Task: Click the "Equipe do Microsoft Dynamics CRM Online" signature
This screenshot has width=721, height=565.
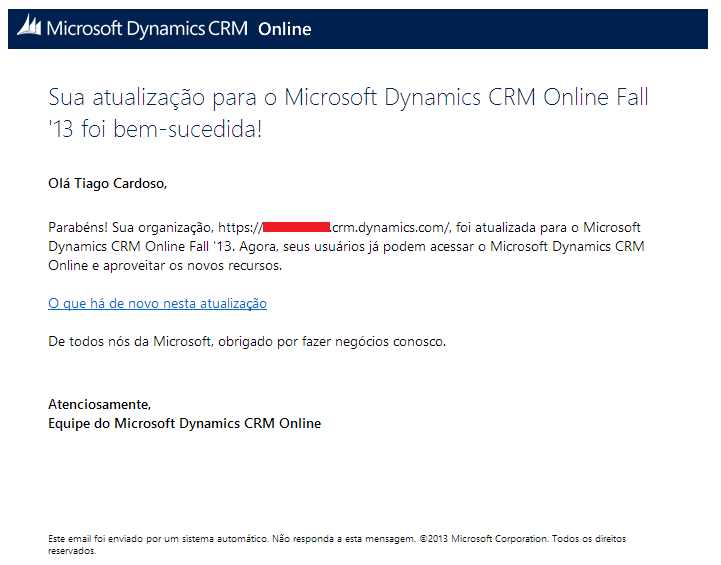Action: 185,423
